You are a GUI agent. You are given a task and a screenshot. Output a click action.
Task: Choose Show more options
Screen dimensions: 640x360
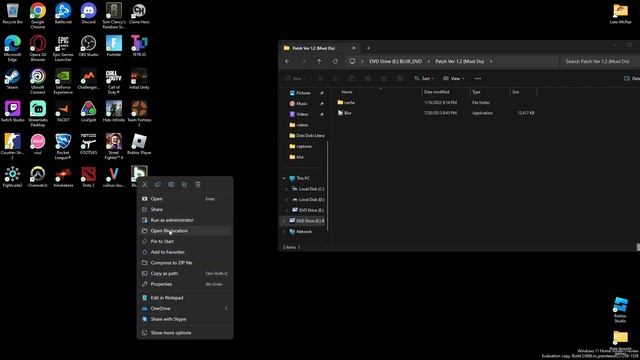coord(185,333)
